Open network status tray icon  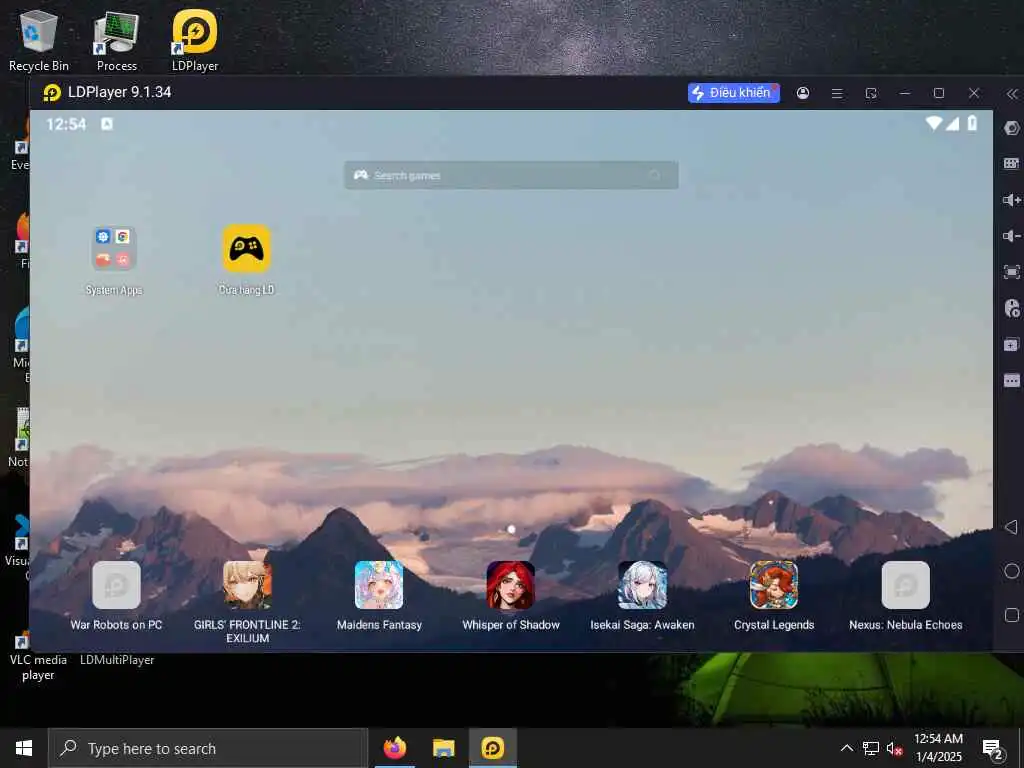pyautogui.click(x=871, y=748)
